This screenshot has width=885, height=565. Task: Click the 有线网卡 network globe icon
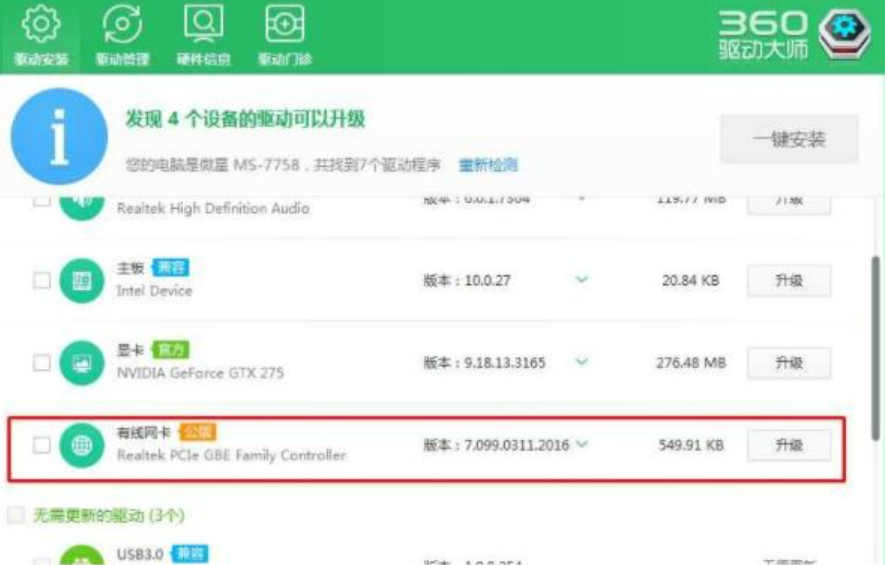tap(82, 445)
